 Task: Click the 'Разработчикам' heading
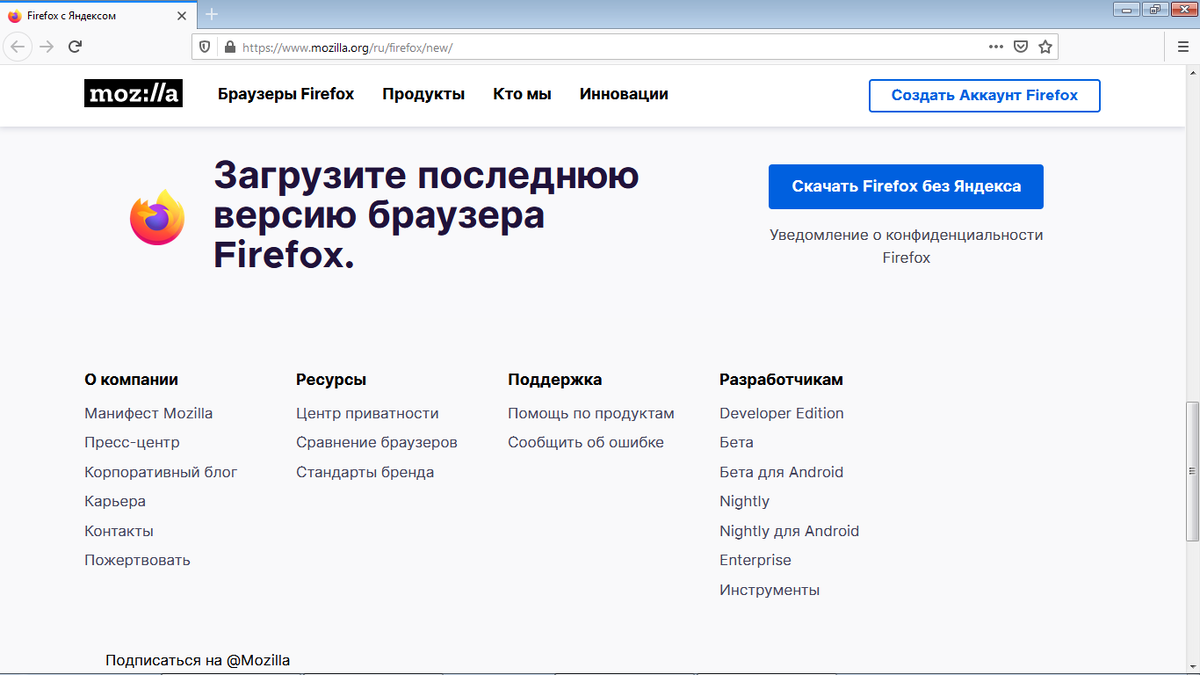click(781, 380)
